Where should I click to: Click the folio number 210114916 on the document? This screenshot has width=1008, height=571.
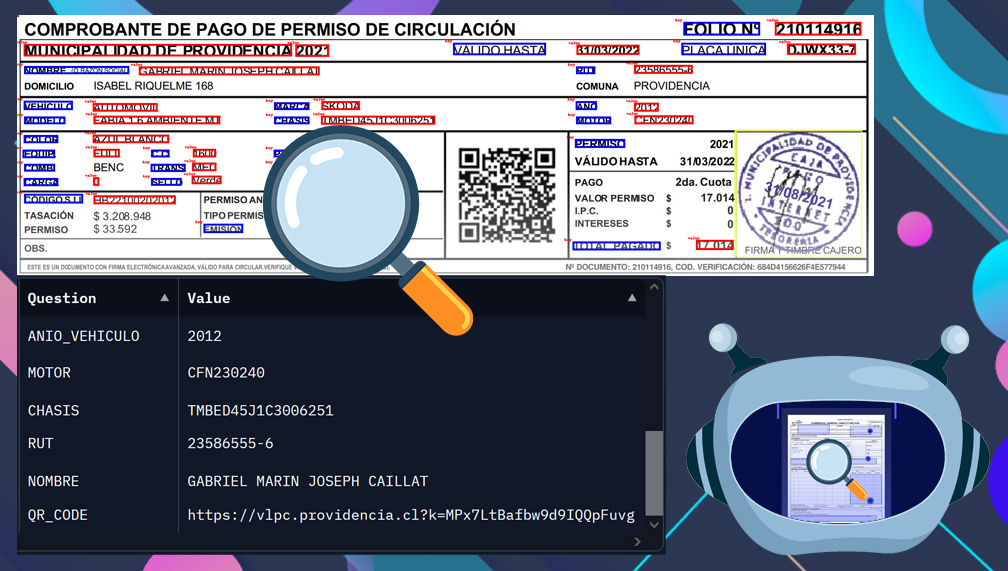point(818,29)
